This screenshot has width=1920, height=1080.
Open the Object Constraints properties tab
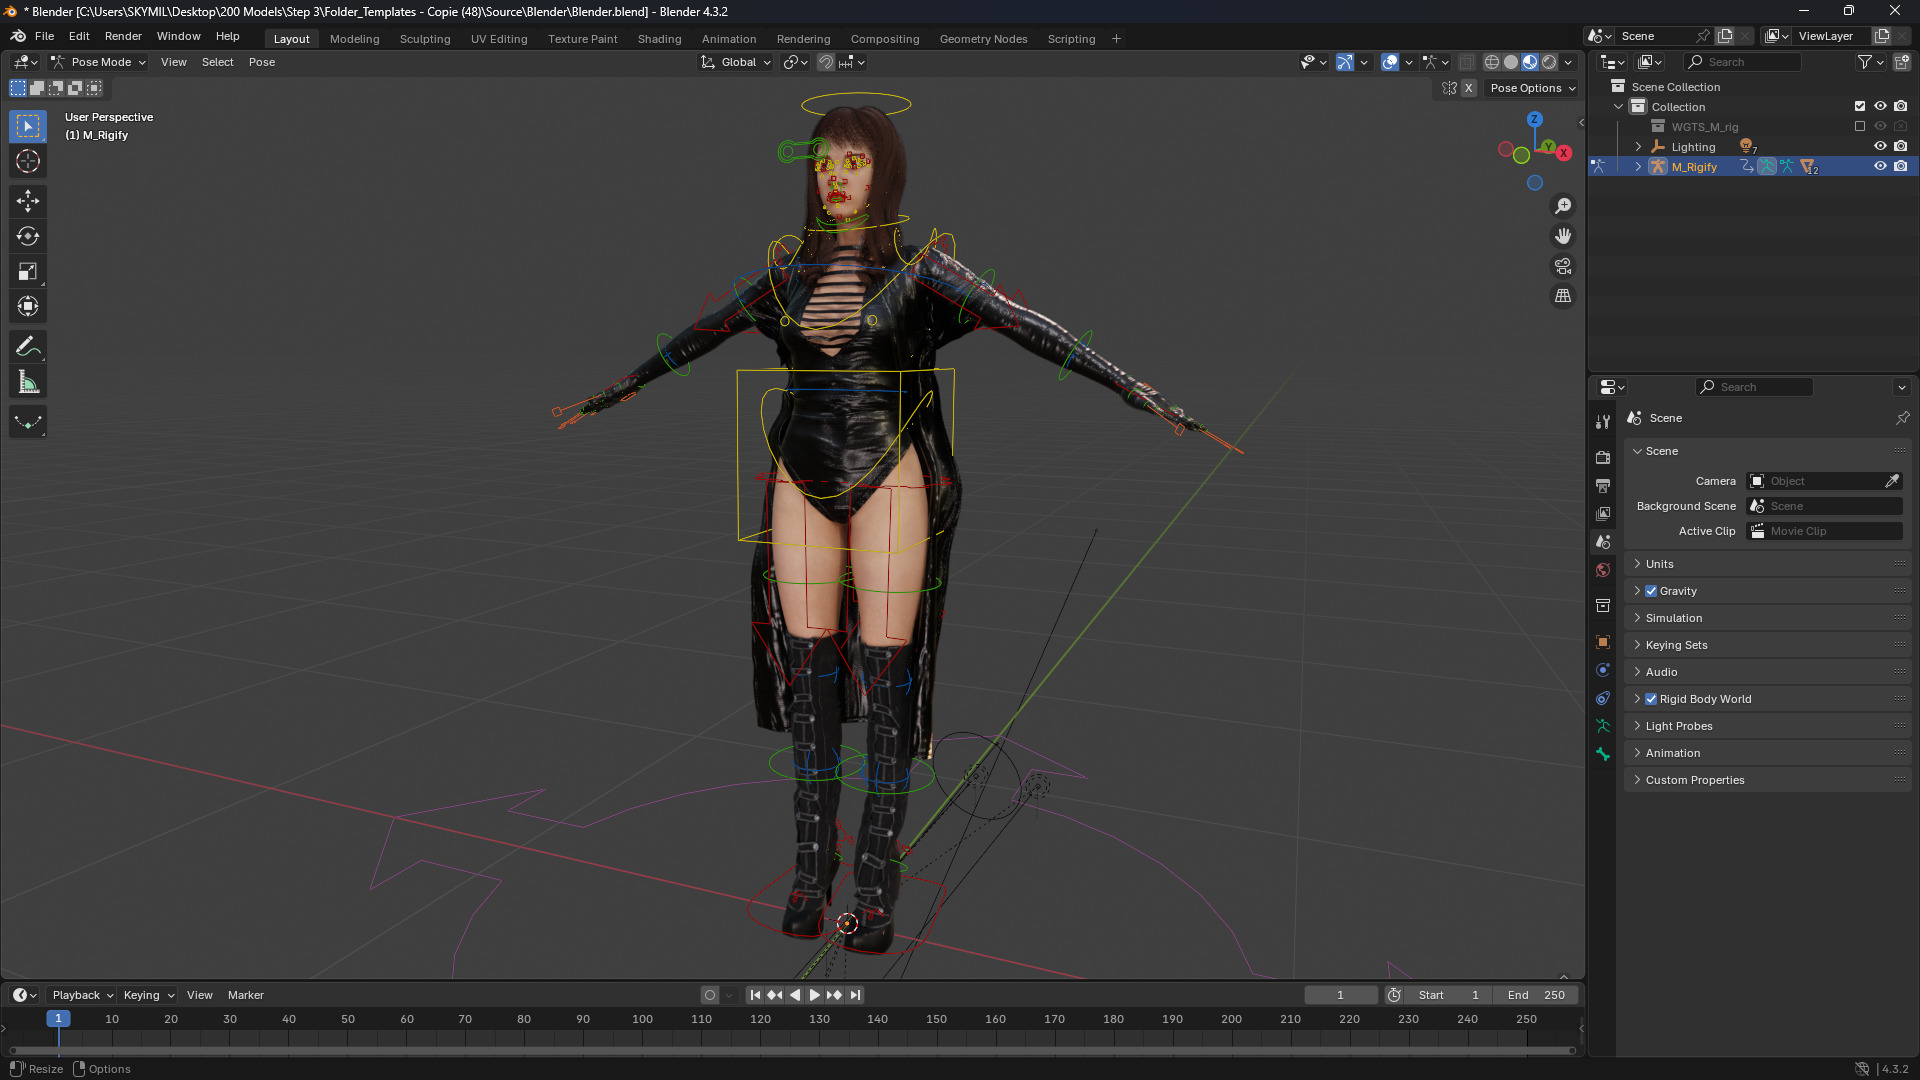click(x=1603, y=698)
